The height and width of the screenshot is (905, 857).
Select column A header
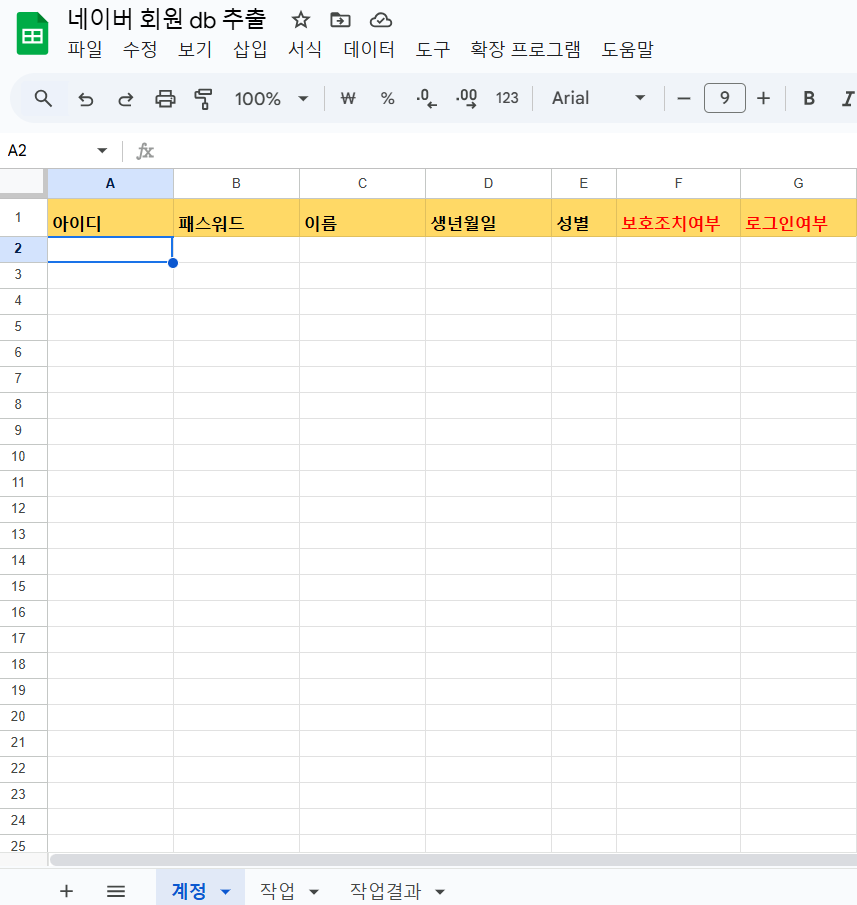click(x=110, y=184)
